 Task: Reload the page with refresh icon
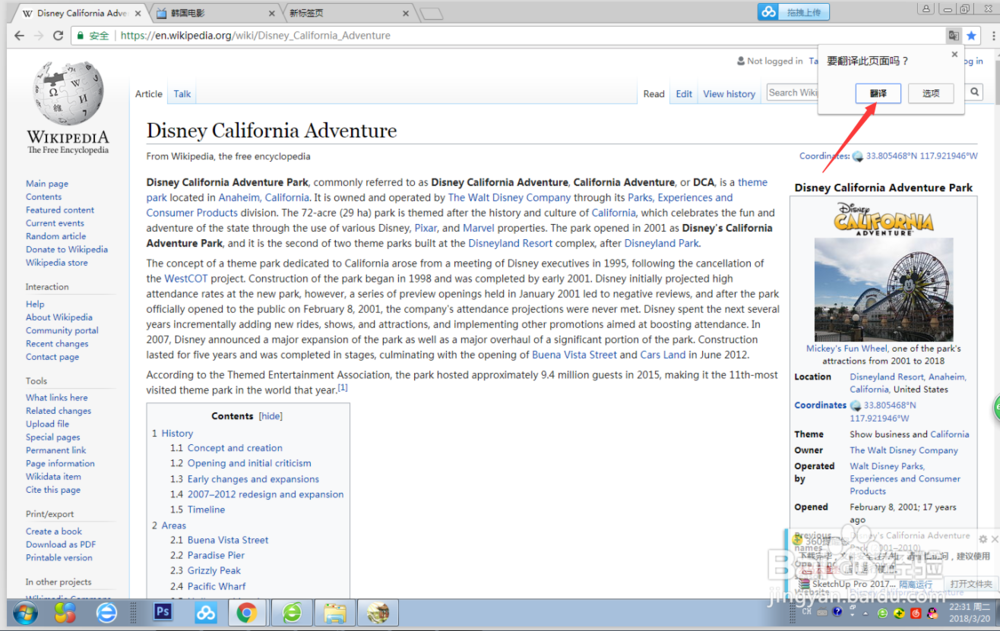click(58, 36)
